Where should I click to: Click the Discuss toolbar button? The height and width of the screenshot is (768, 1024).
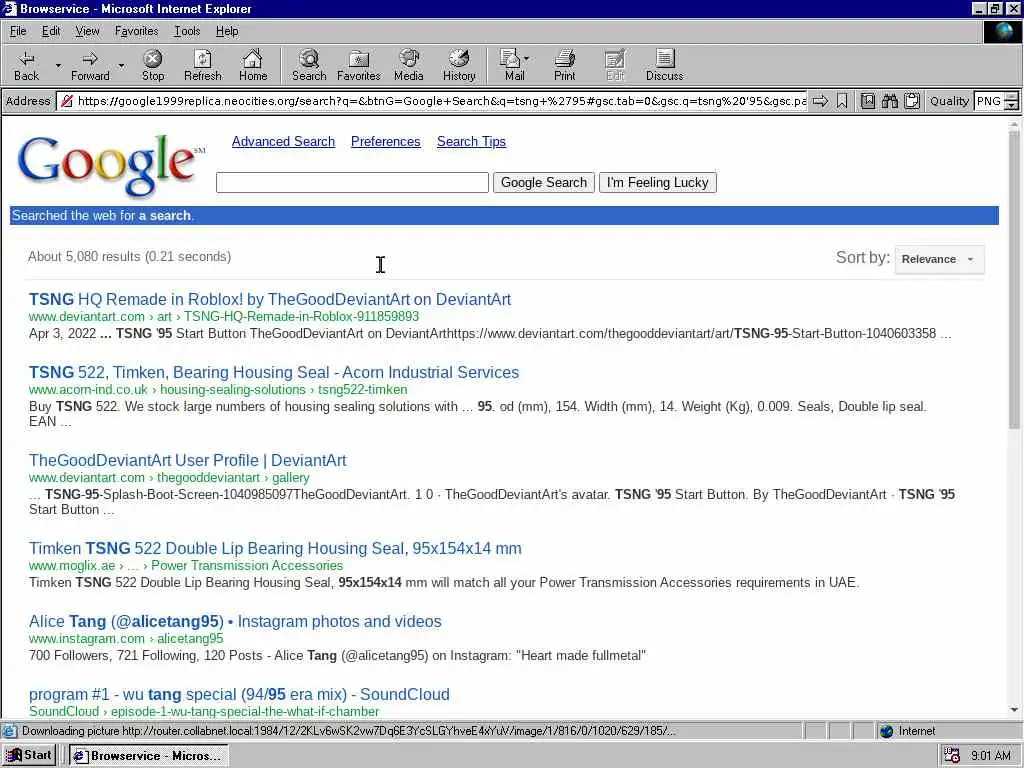point(664,65)
